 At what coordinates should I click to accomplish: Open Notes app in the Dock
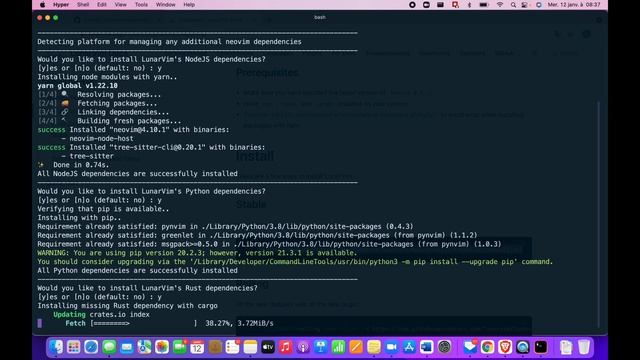click(250, 347)
